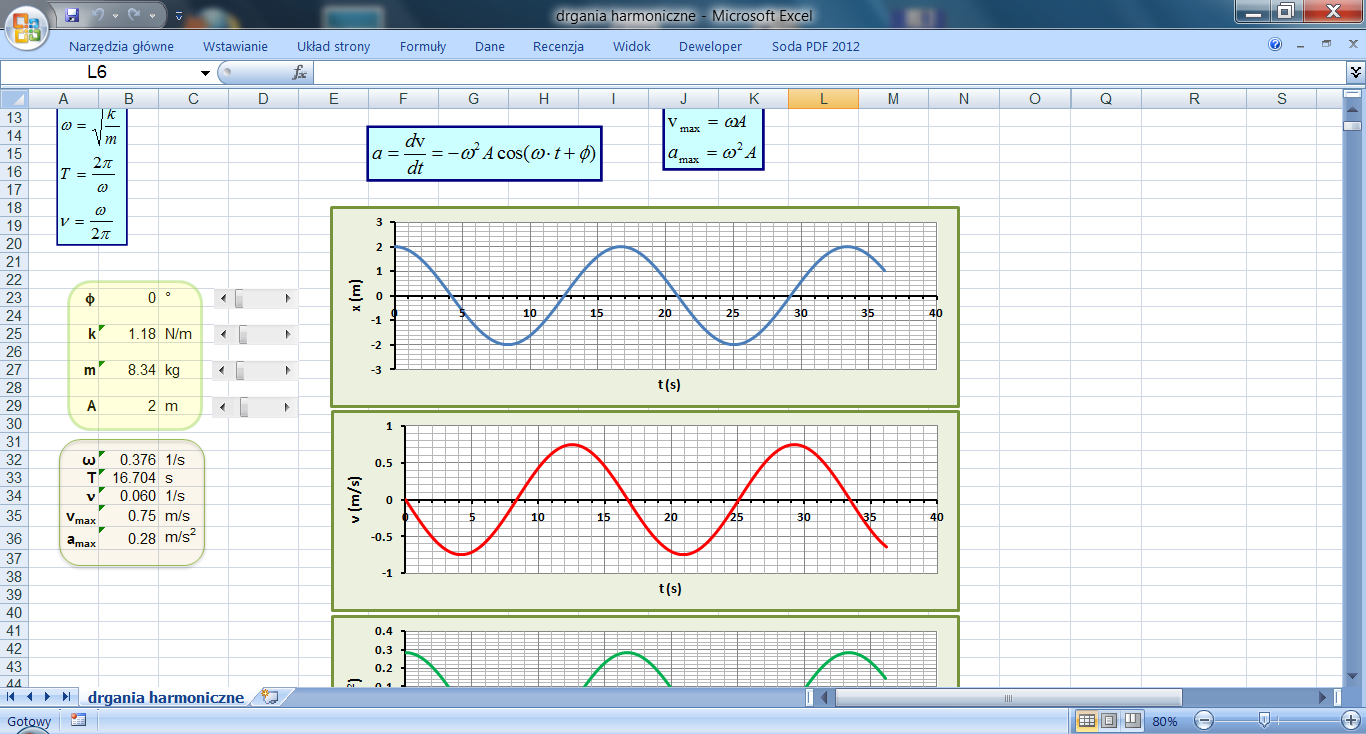The image size is (1366, 734).
Task: Increase mass m with right arrow
Action: coord(290,370)
